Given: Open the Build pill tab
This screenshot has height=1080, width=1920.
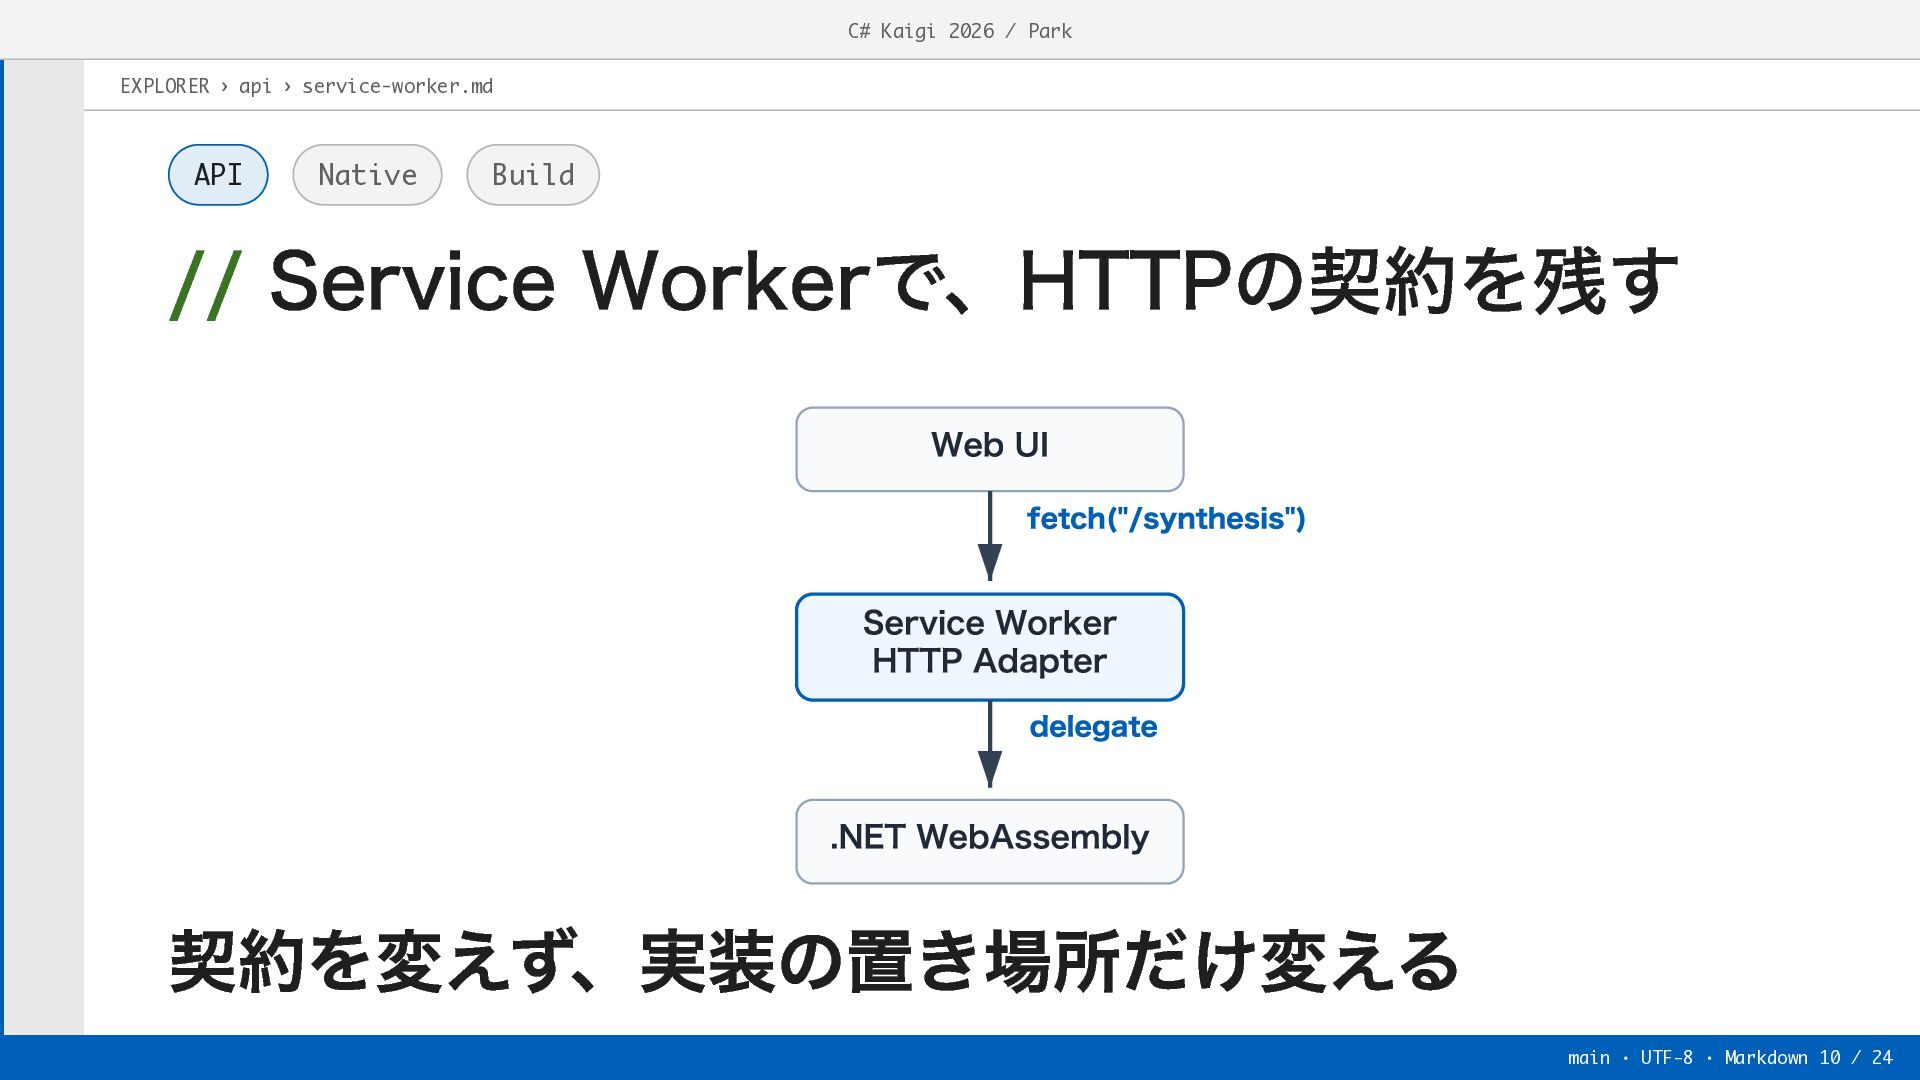Looking at the screenshot, I should pyautogui.click(x=533, y=175).
